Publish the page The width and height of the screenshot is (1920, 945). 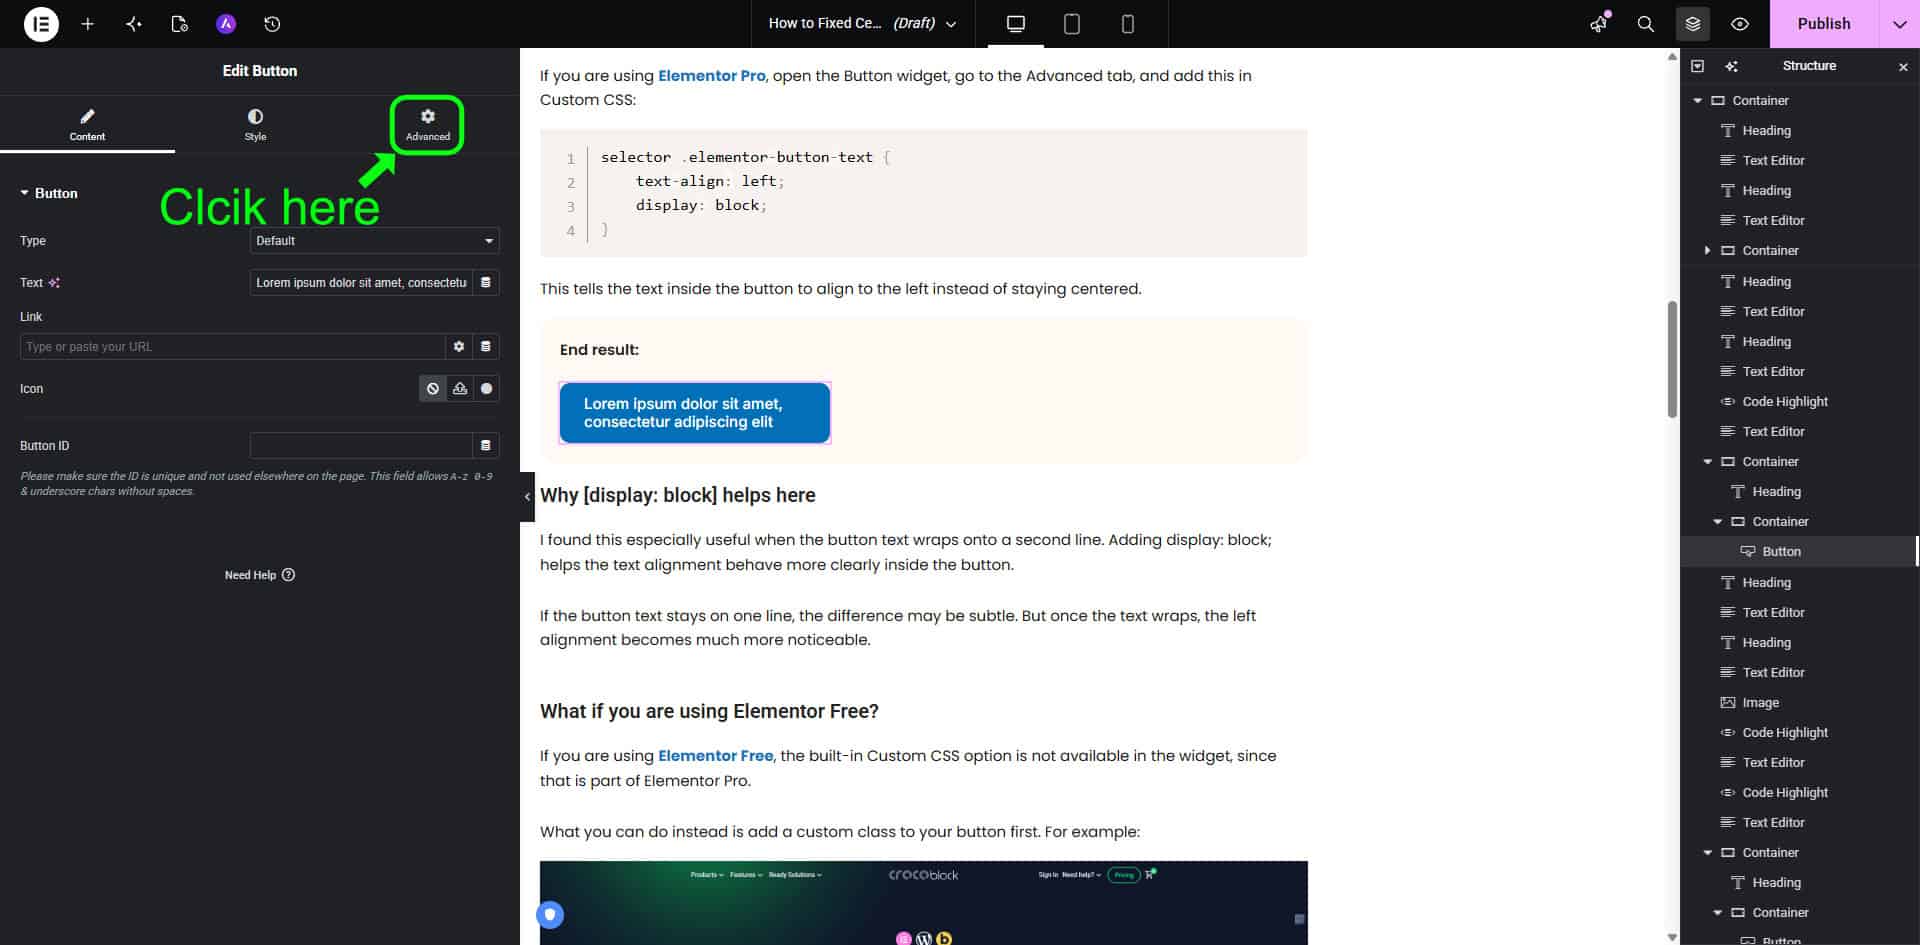click(1824, 24)
